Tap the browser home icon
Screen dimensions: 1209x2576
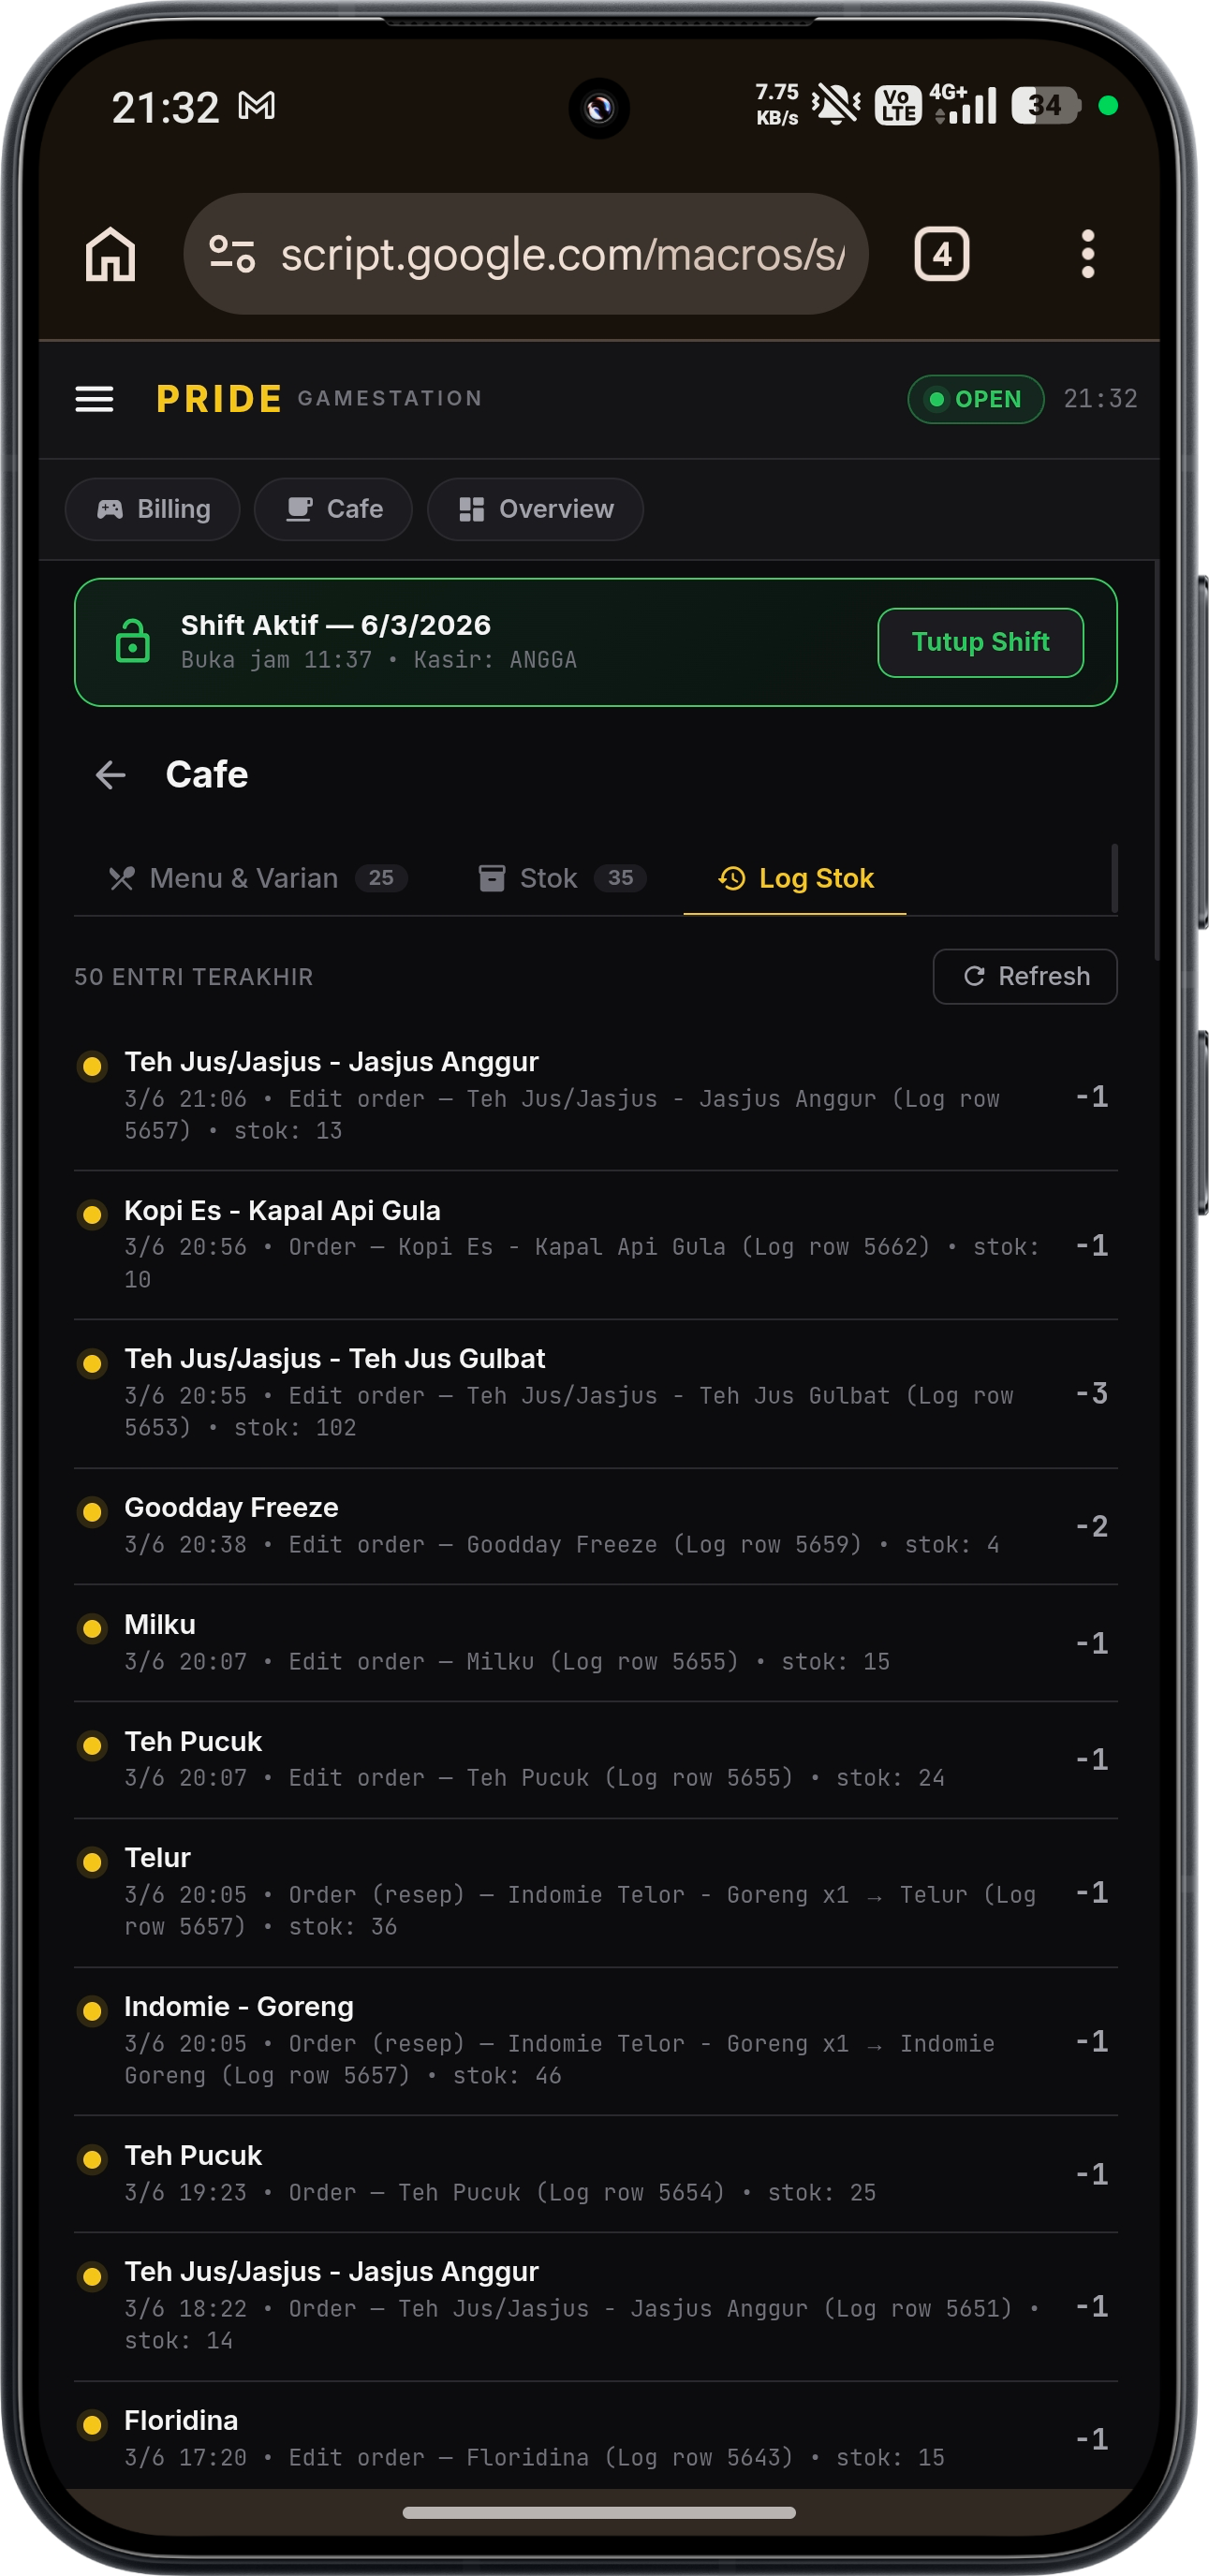click(110, 254)
